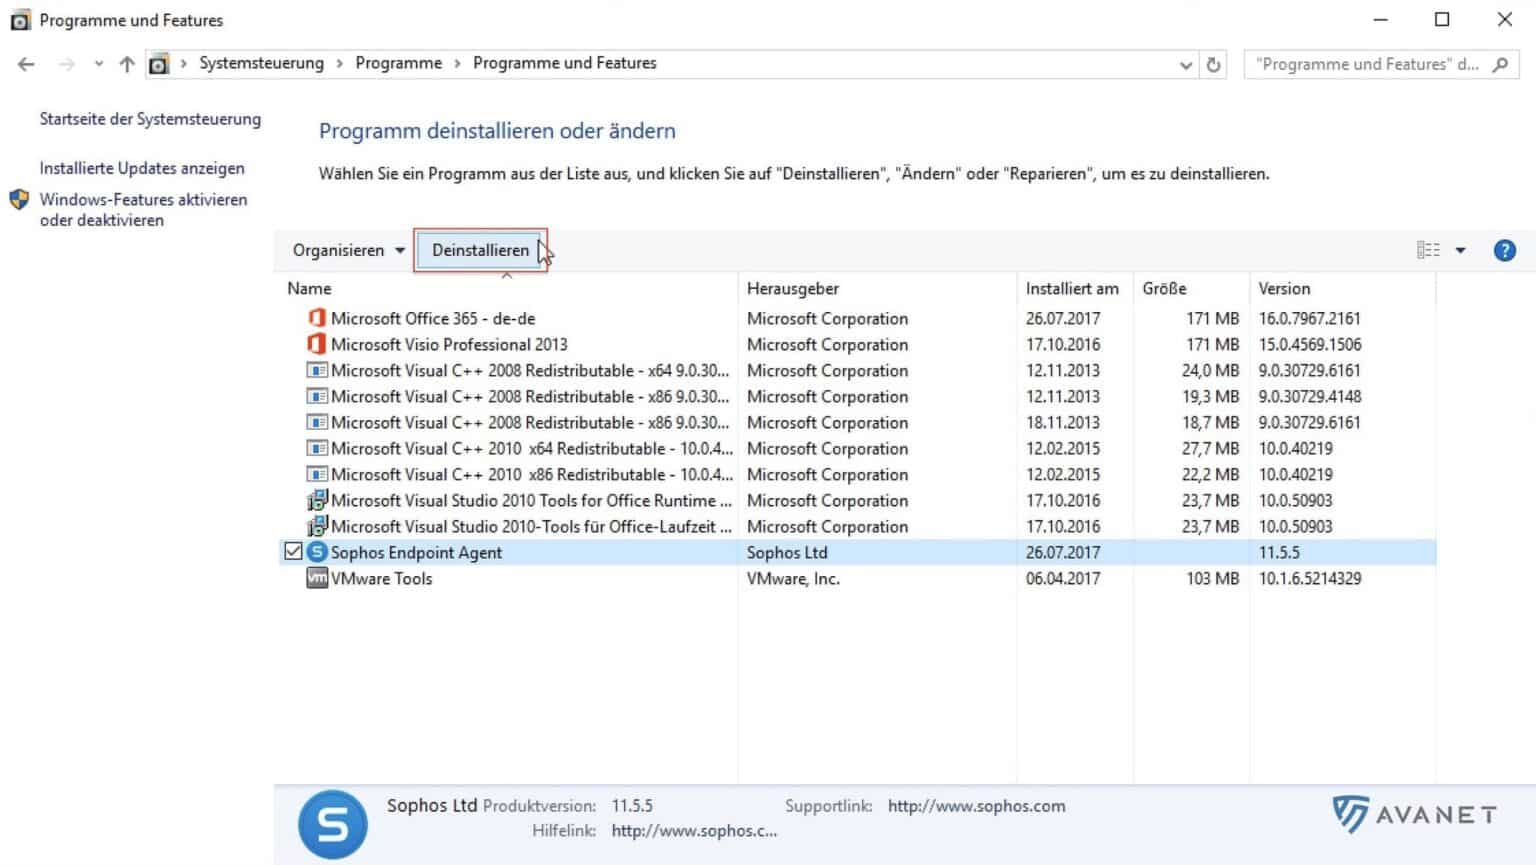This screenshot has height=865, width=1536.
Task: Select Visual C++ 2010 x64 Redistributable entry
Action: 532,448
